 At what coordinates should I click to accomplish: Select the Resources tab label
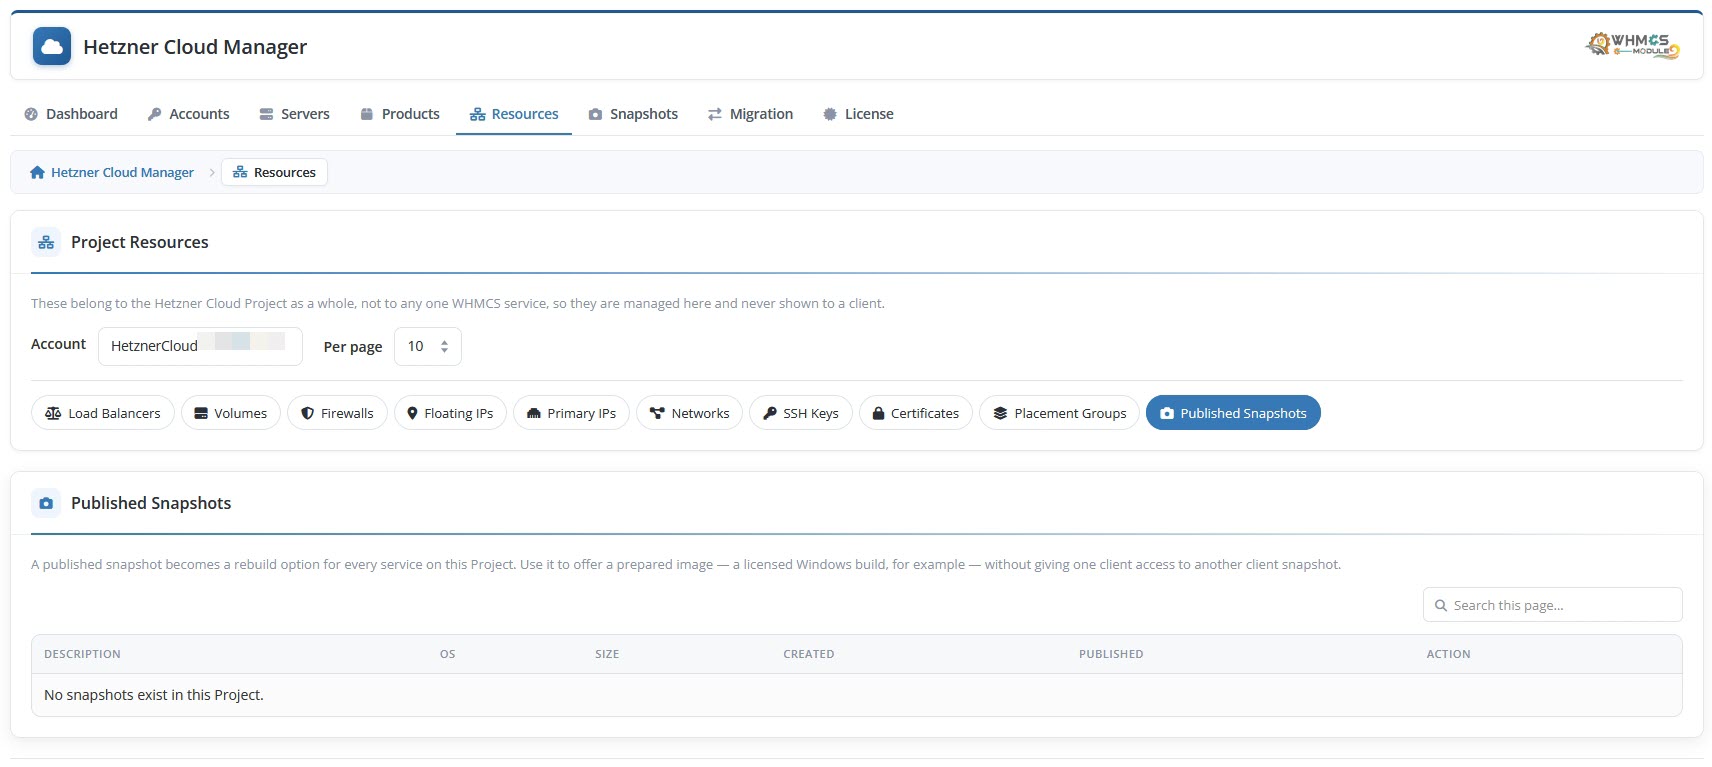pos(525,114)
